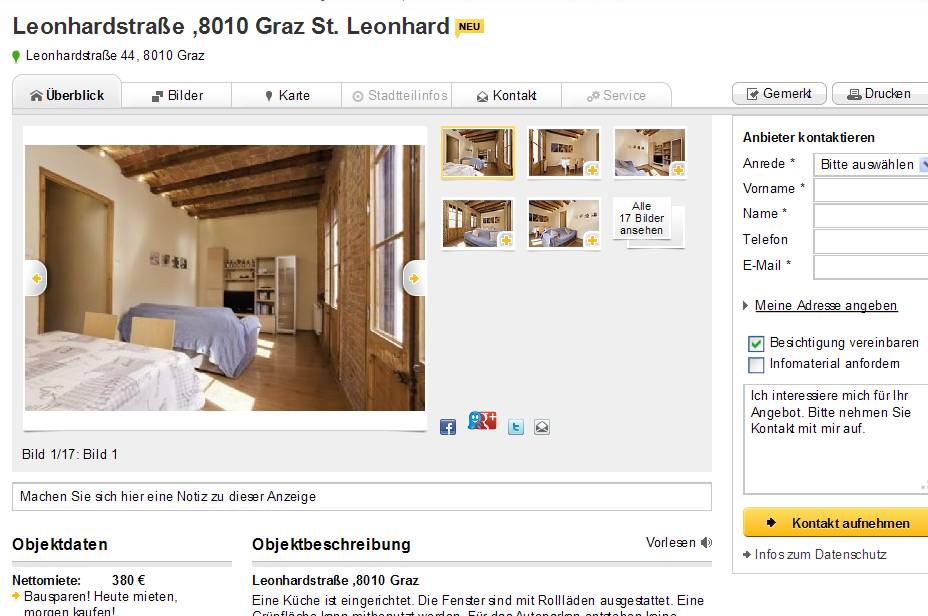This screenshot has width=928, height=616.
Task: Open the Karte tab
Action: point(287,95)
